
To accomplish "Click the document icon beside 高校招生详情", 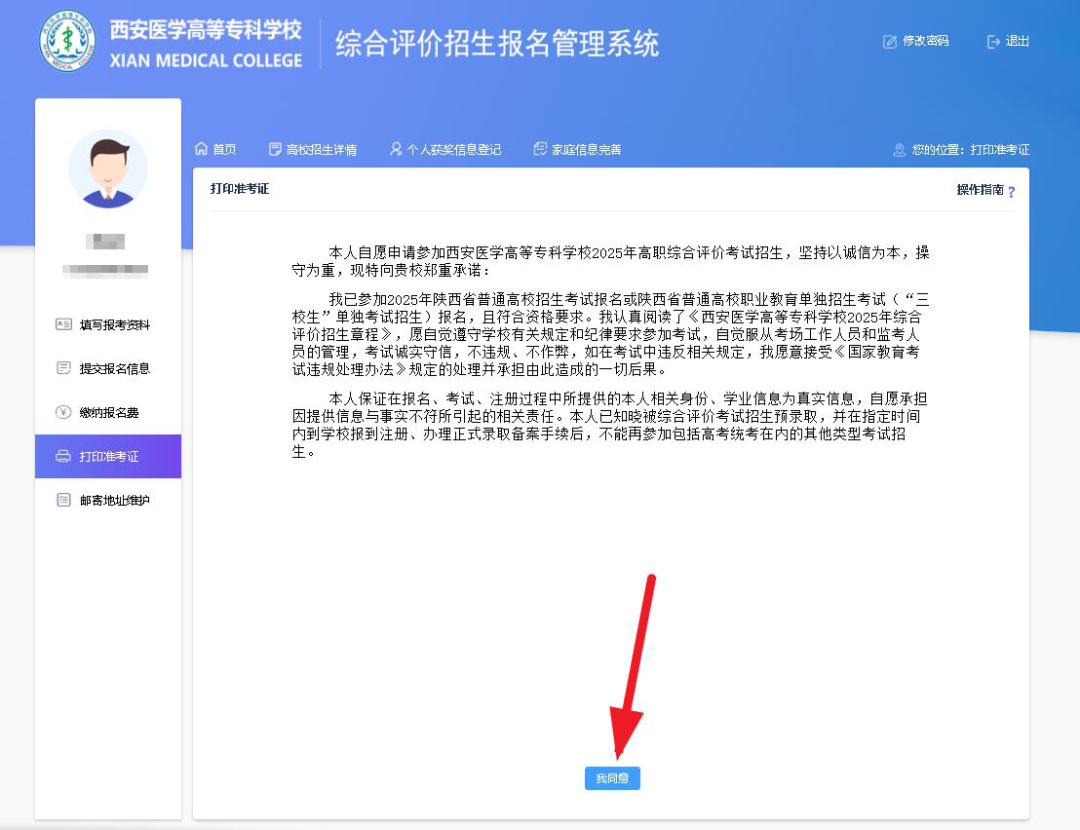I will pos(275,149).
